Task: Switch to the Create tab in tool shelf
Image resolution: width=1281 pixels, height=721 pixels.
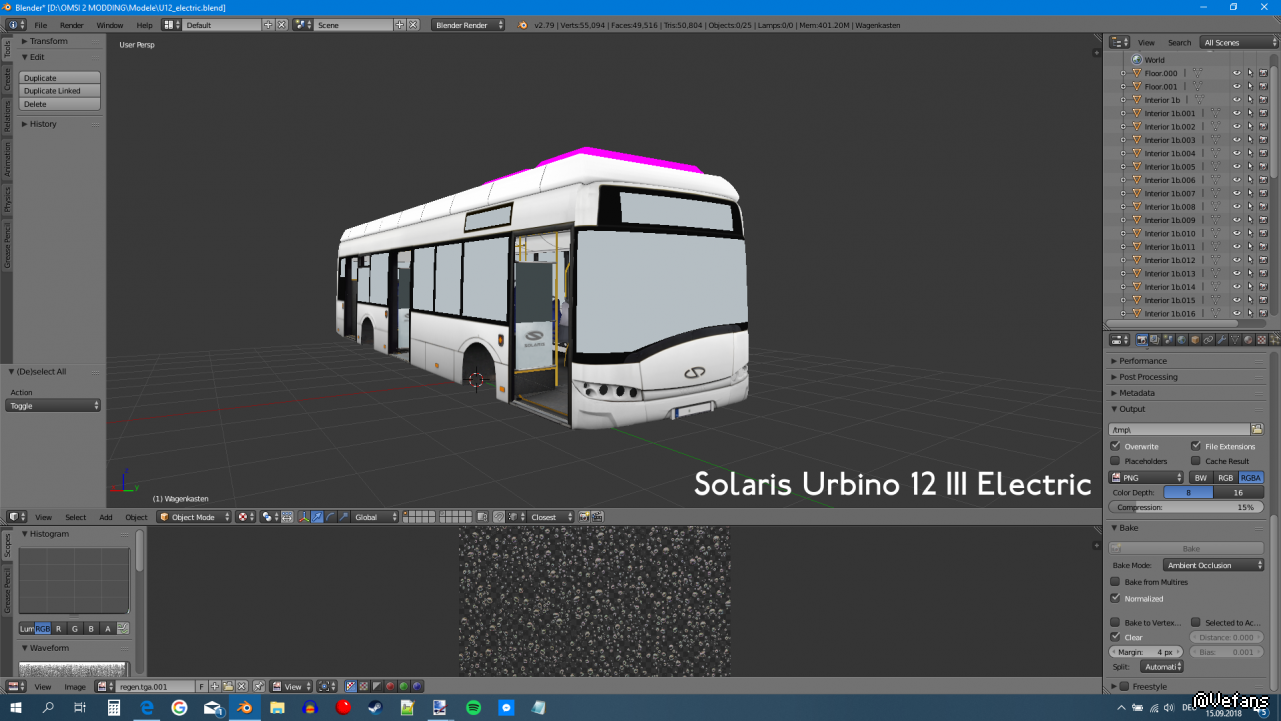Action: (7, 79)
